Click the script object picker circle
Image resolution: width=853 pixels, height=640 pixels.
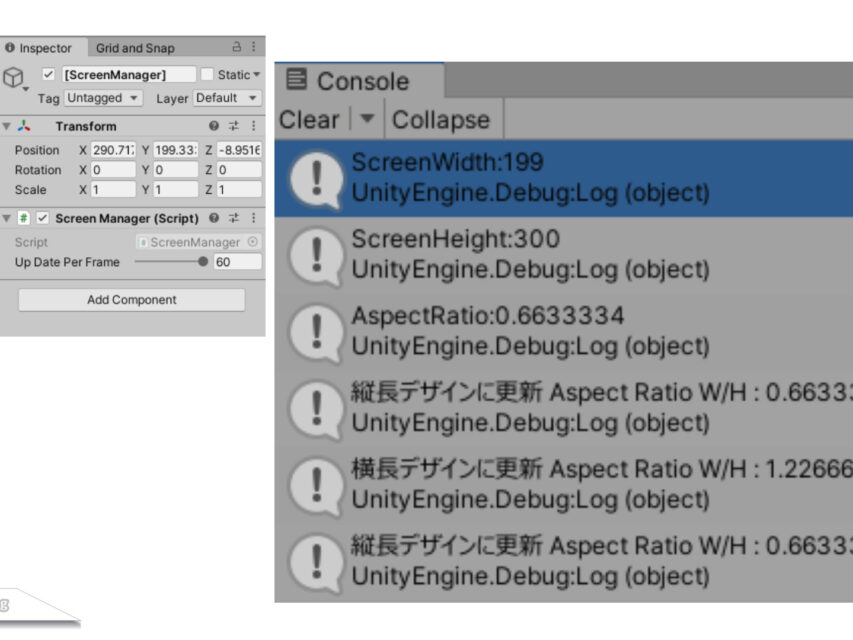pos(252,242)
